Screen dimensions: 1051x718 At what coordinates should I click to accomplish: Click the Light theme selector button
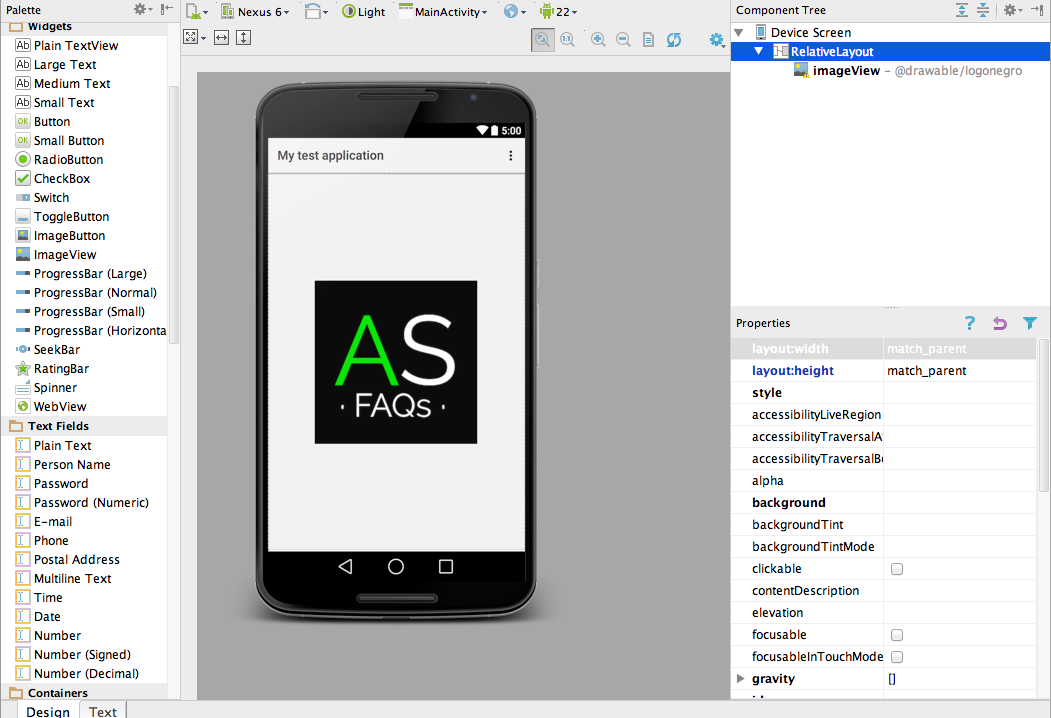363,11
